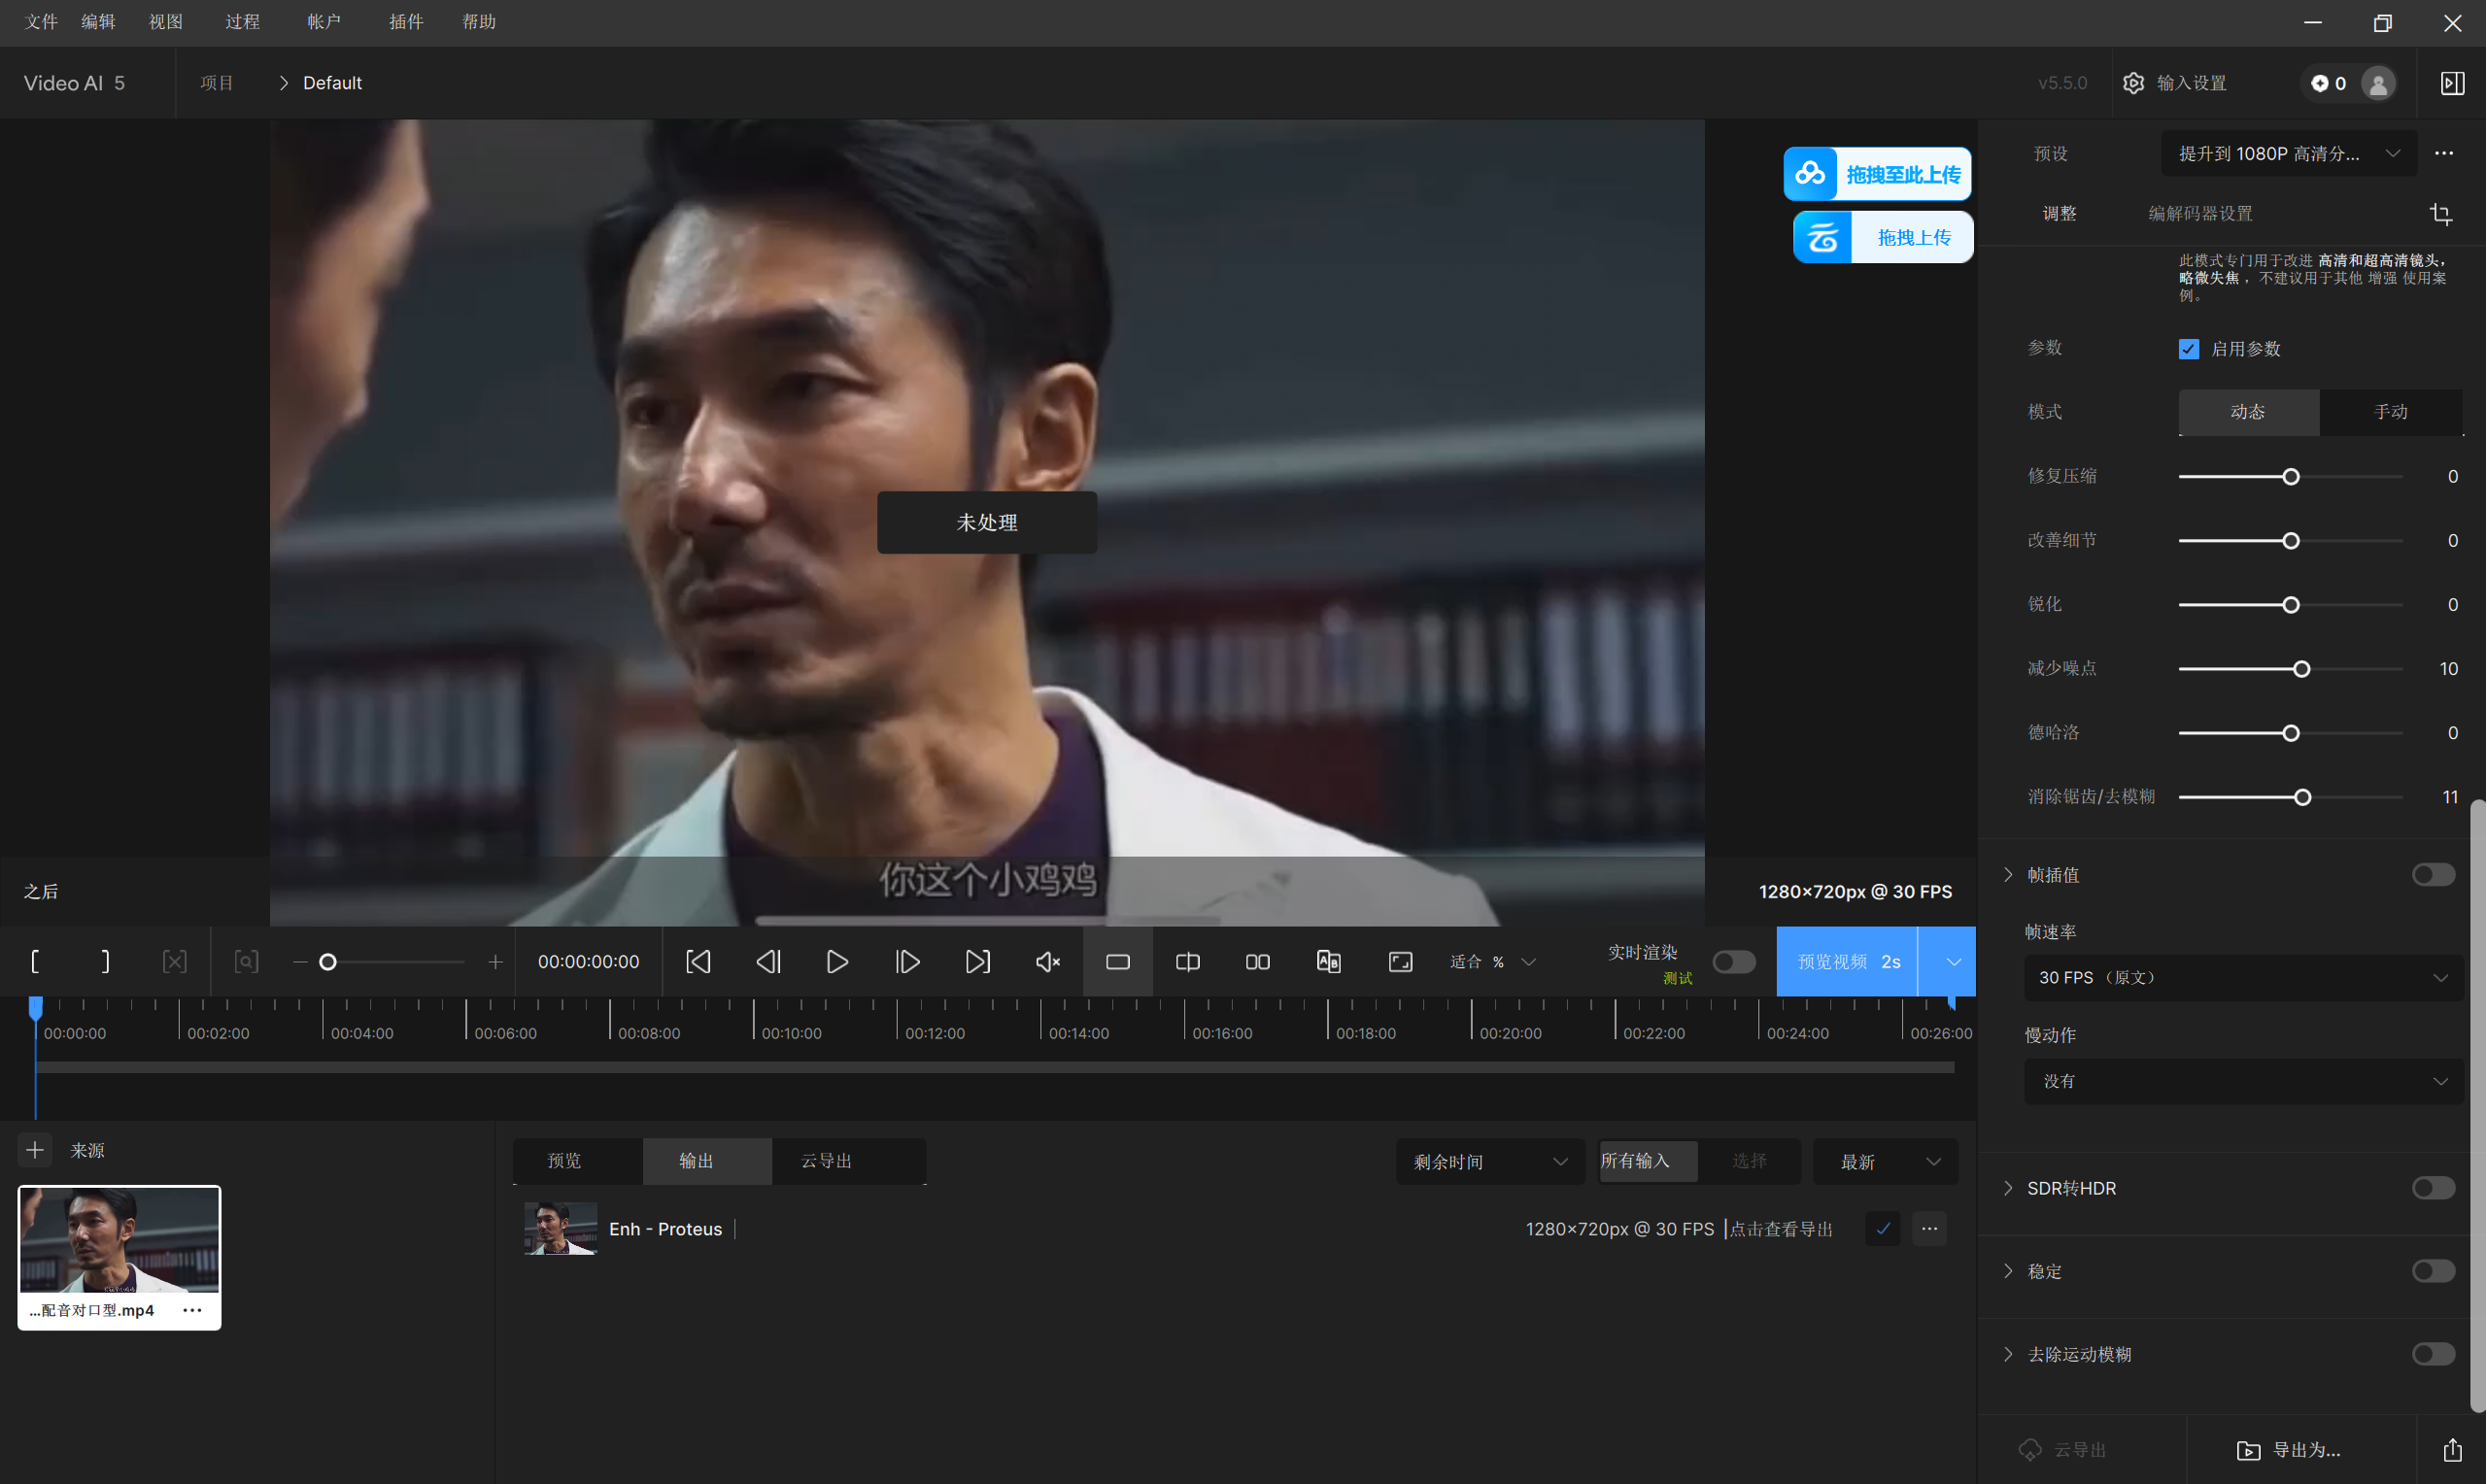Open Enh - Proteus output options ellipsis
This screenshot has height=1484, width=2486.
click(1929, 1228)
